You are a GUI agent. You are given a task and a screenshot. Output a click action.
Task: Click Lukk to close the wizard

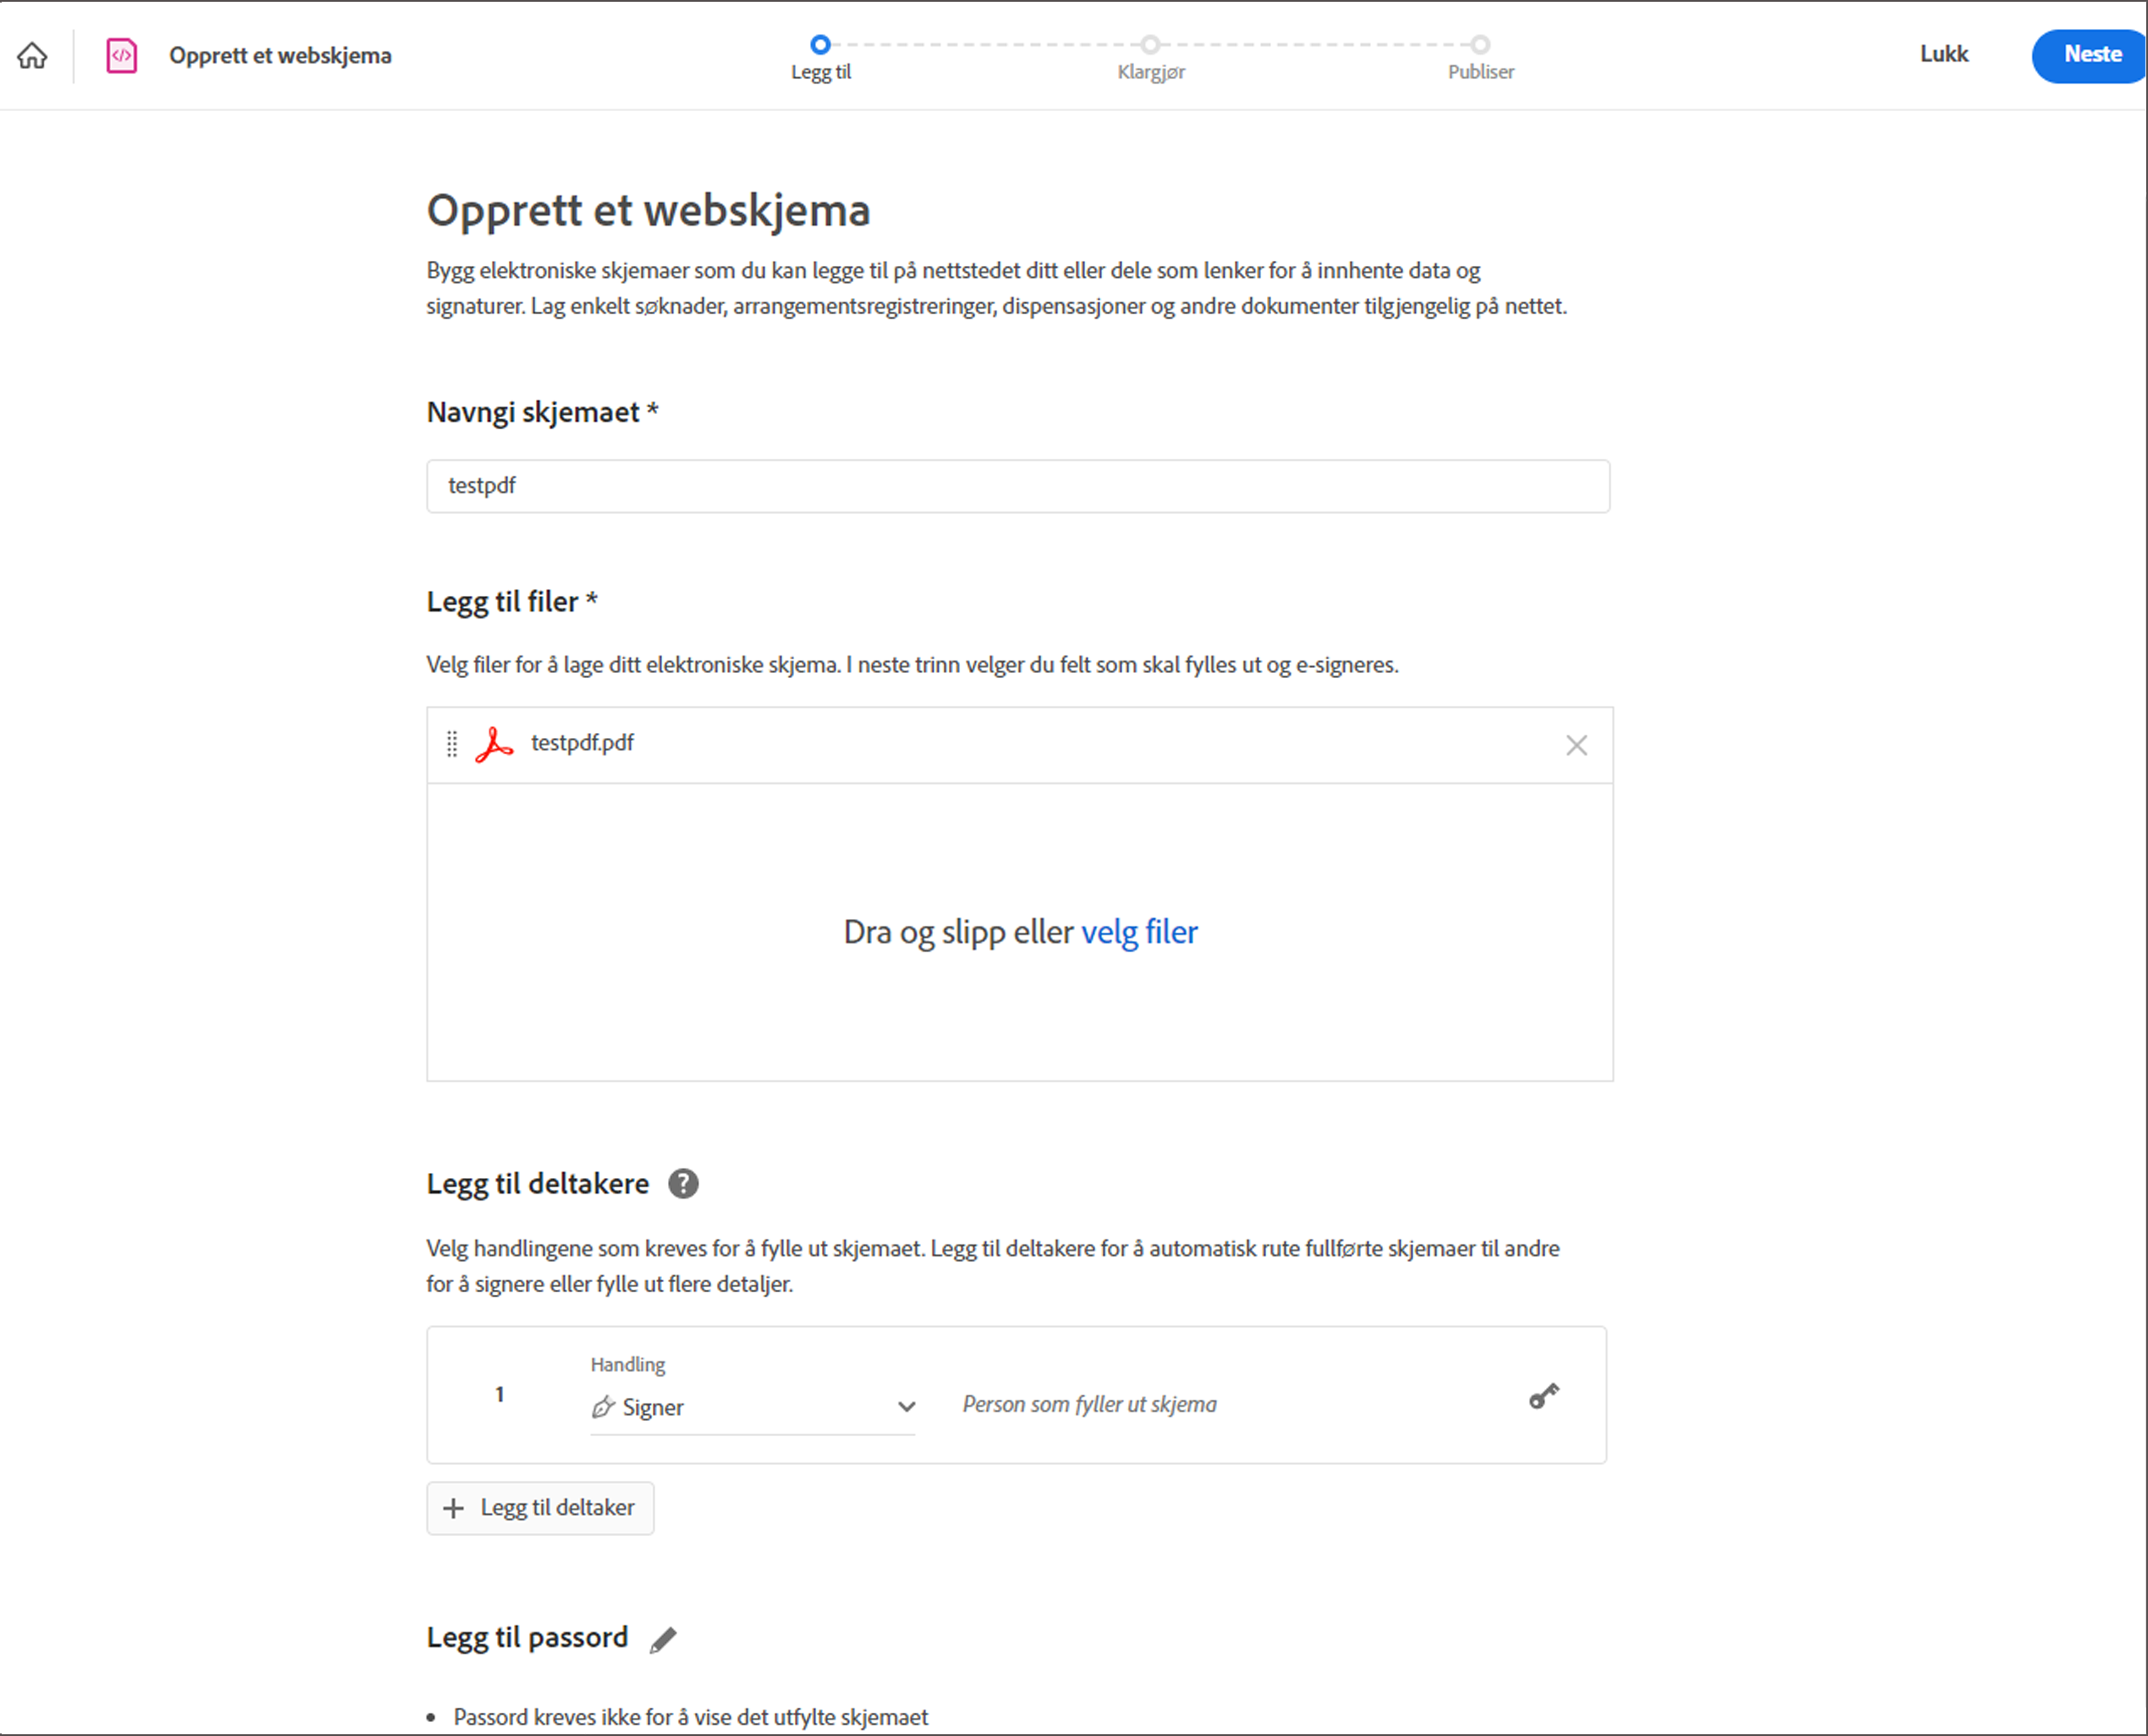[1943, 54]
